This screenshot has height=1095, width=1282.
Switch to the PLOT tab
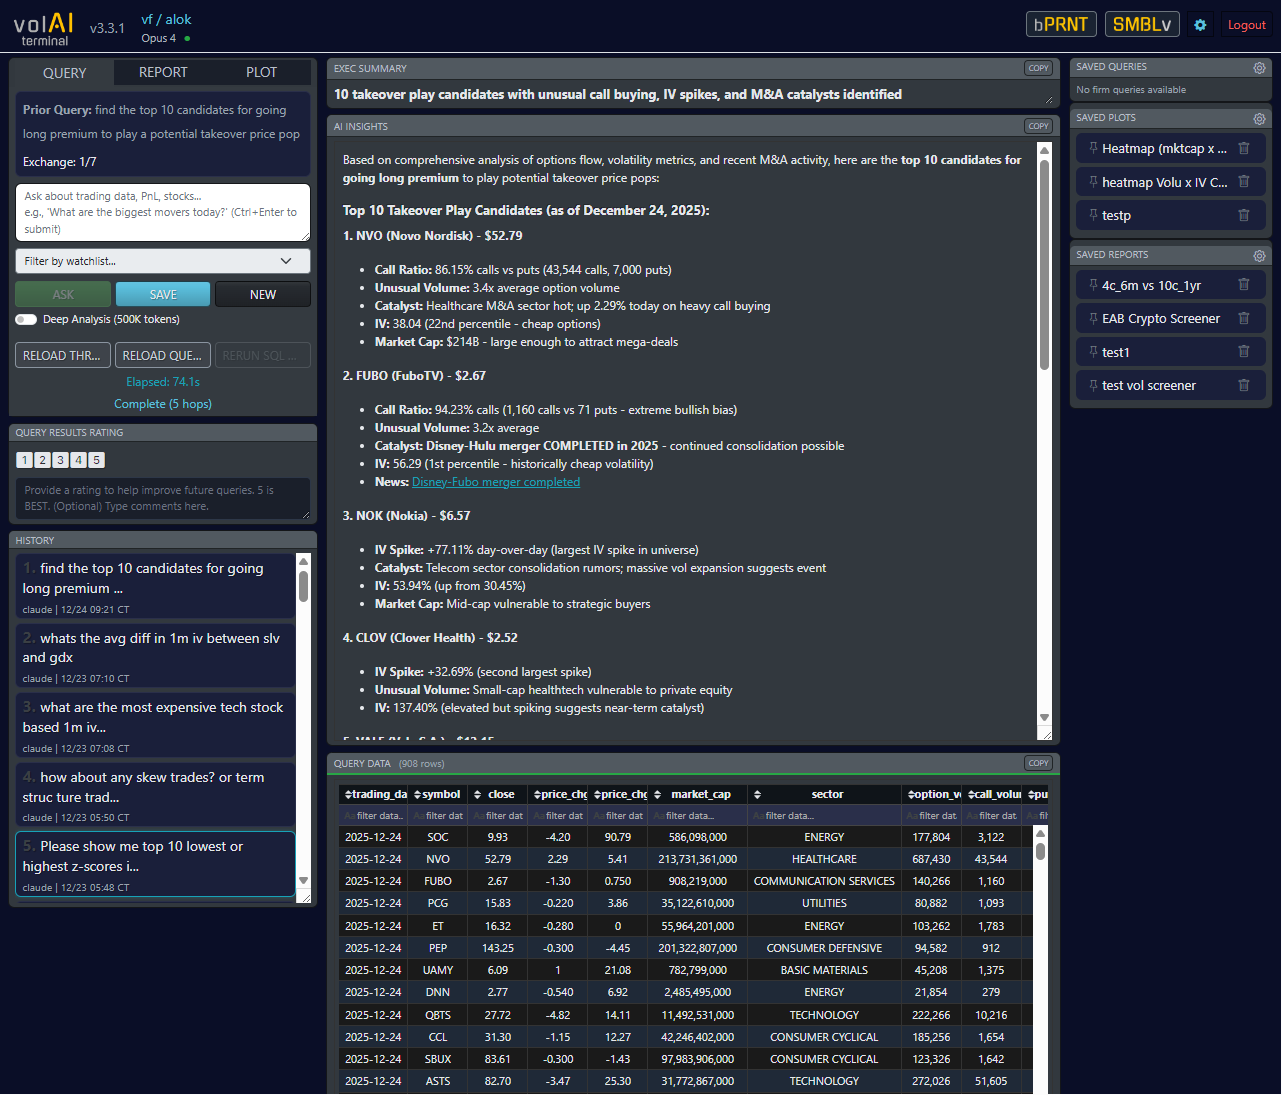click(x=261, y=73)
